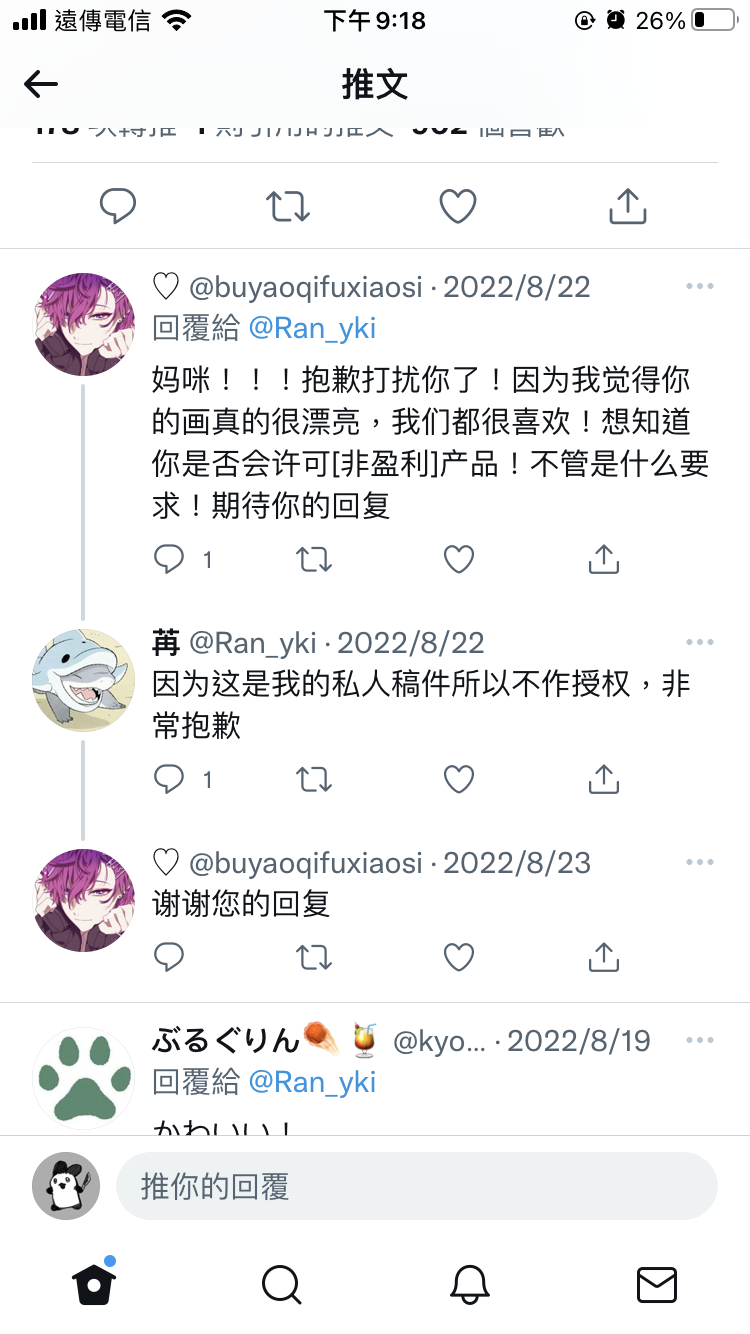Like buyaoqifuxiaosi's reply about 非盈利 products
750x1334 pixels.
click(459, 559)
